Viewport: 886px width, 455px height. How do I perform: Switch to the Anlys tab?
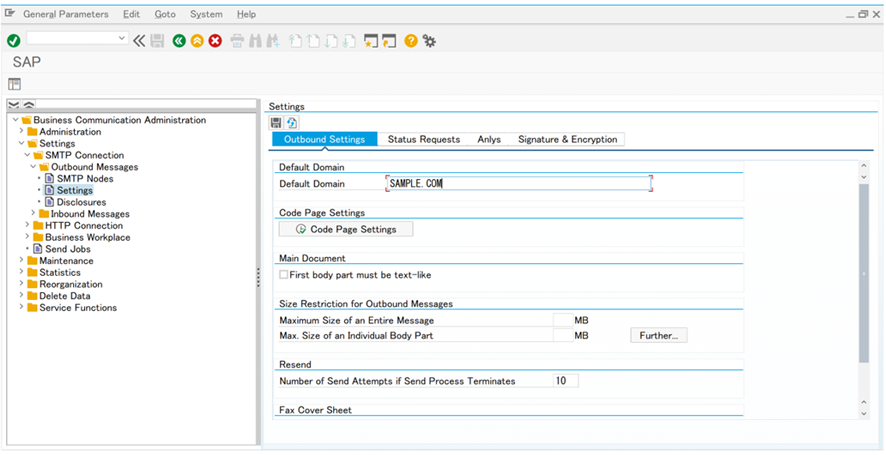(x=489, y=139)
